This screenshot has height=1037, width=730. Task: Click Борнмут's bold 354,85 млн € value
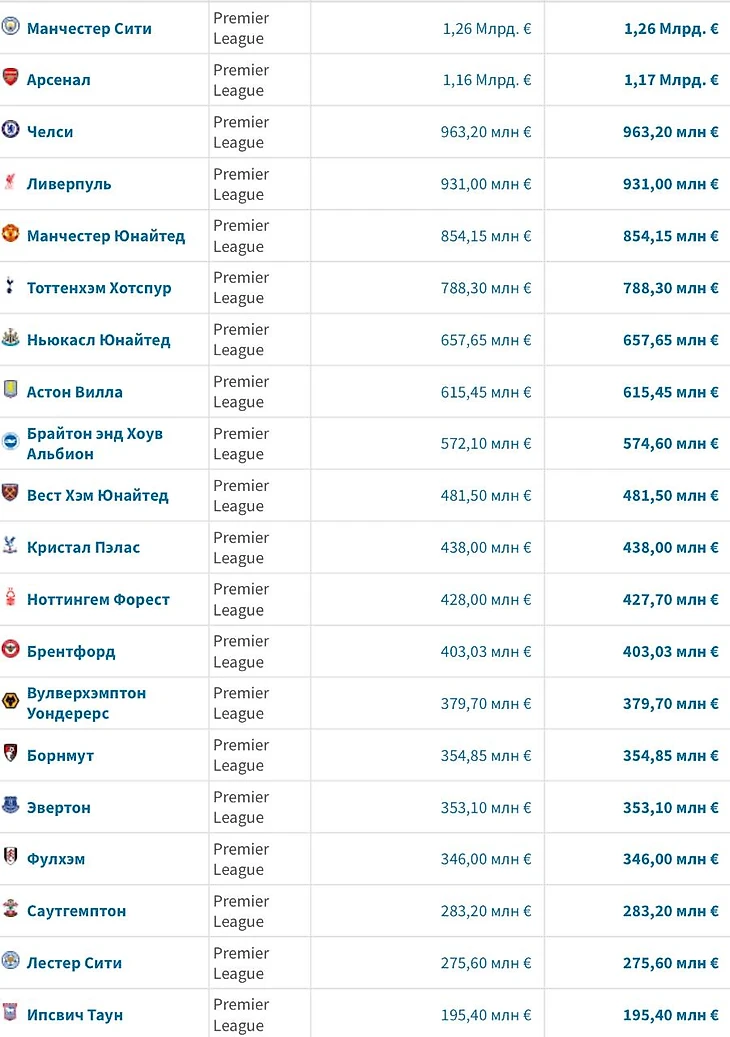pos(670,756)
